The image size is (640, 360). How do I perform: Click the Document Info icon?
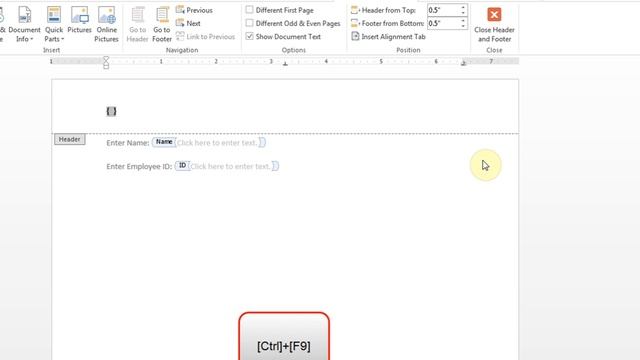[x=24, y=15]
